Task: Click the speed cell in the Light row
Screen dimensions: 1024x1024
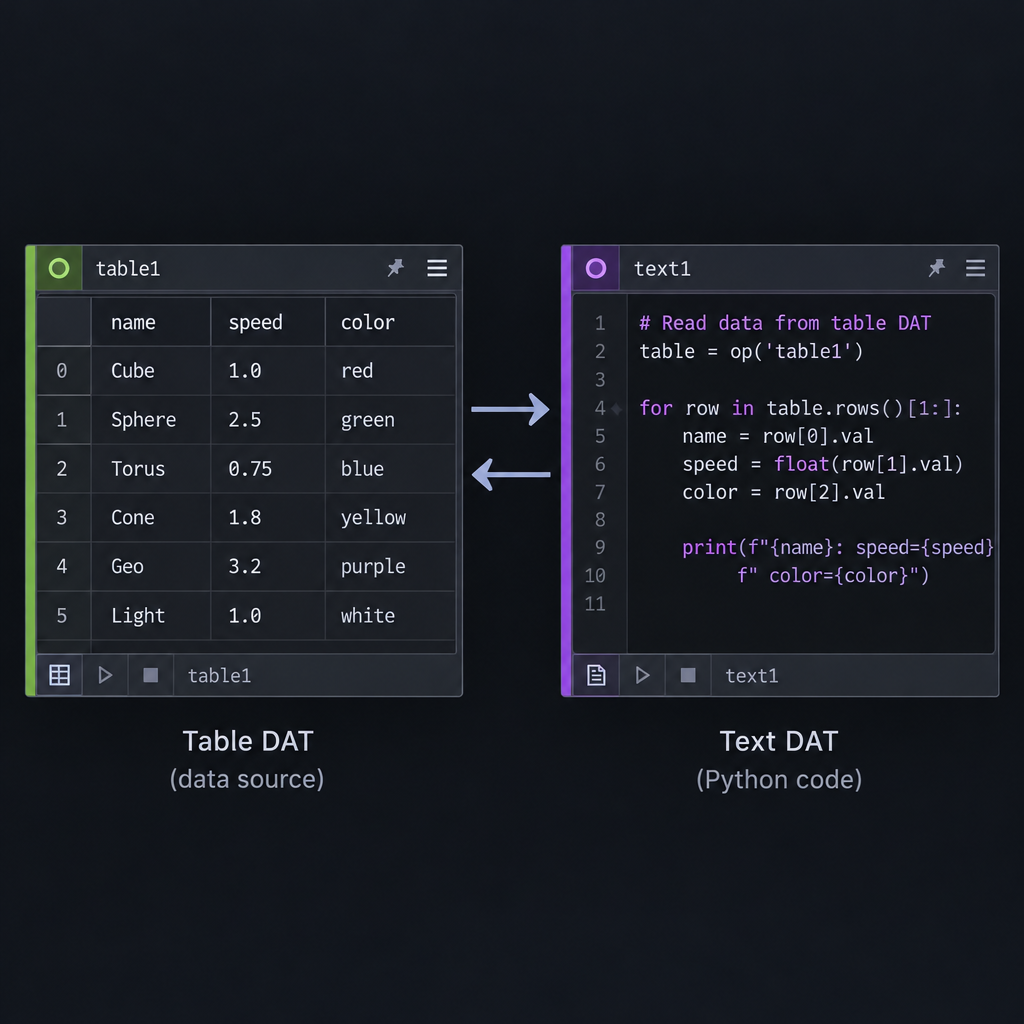Action: coord(268,616)
